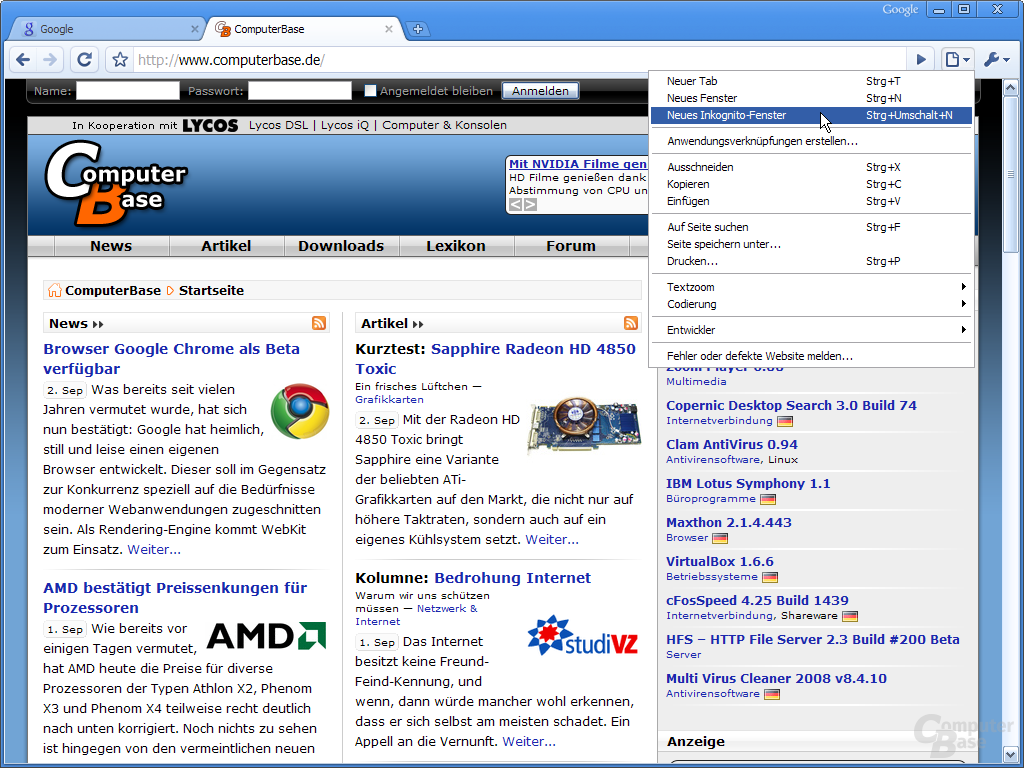Choose Kopieren in the page menu

coord(811,184)
